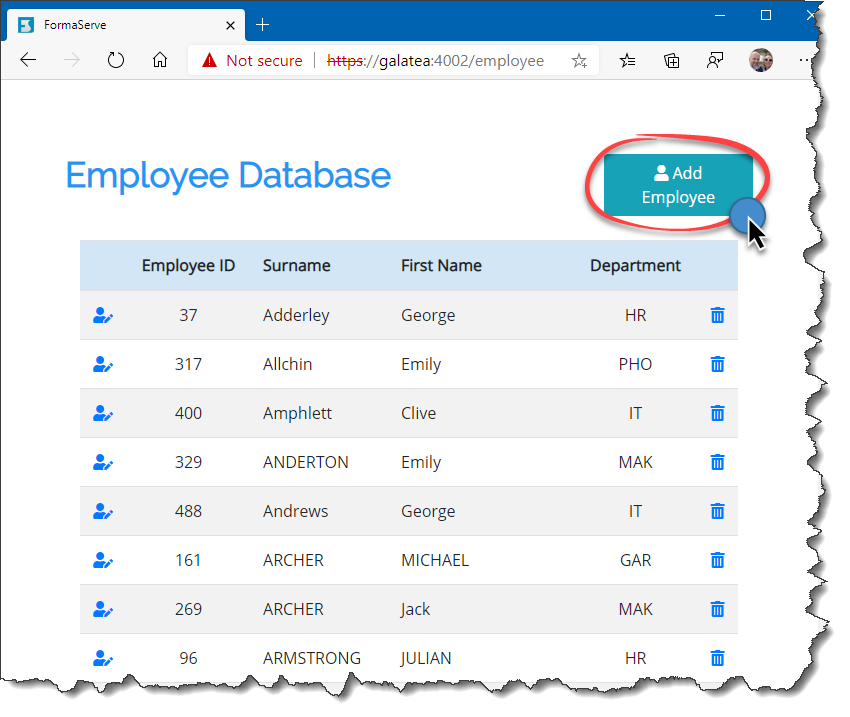Go to browser home page
This screenshot has height=717, width=850.
pos(160,60)
